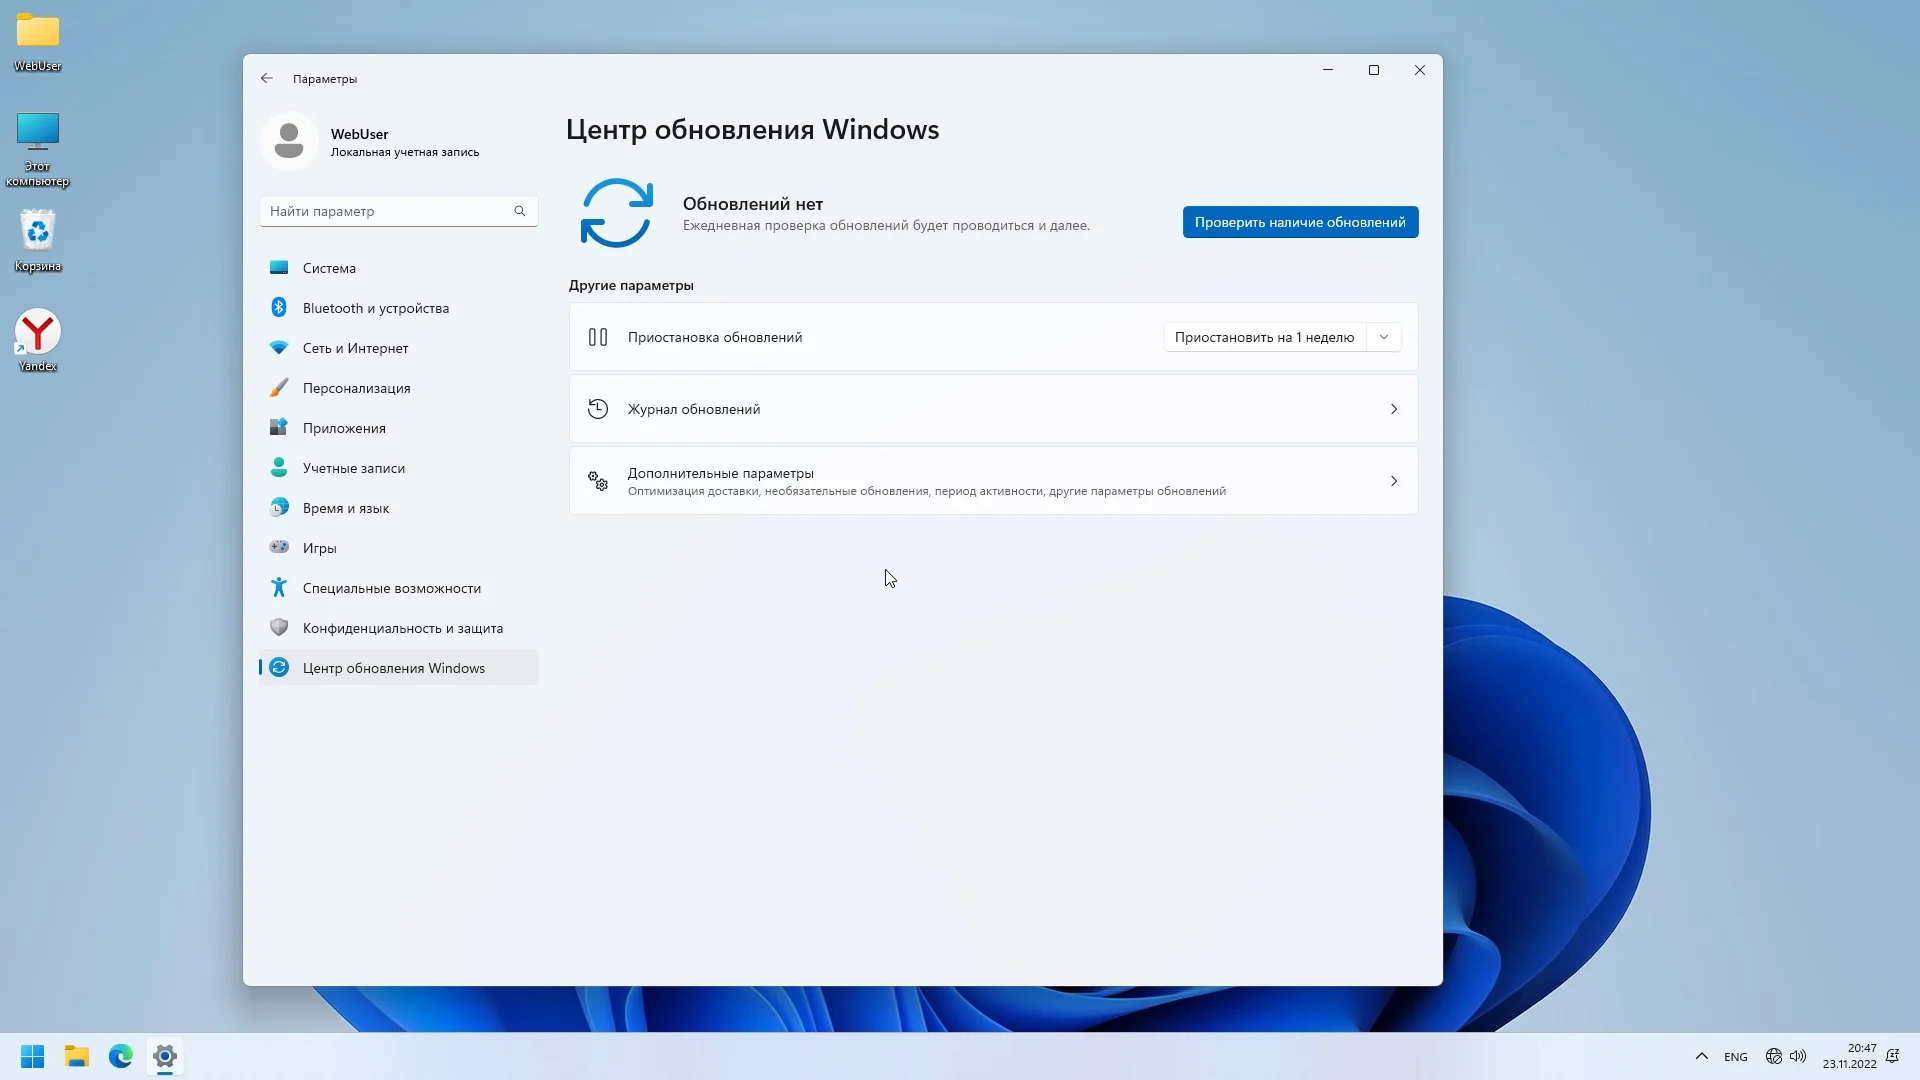Select Время и язык sidebar item
1920x1080 pixels.
coord(345,508)
